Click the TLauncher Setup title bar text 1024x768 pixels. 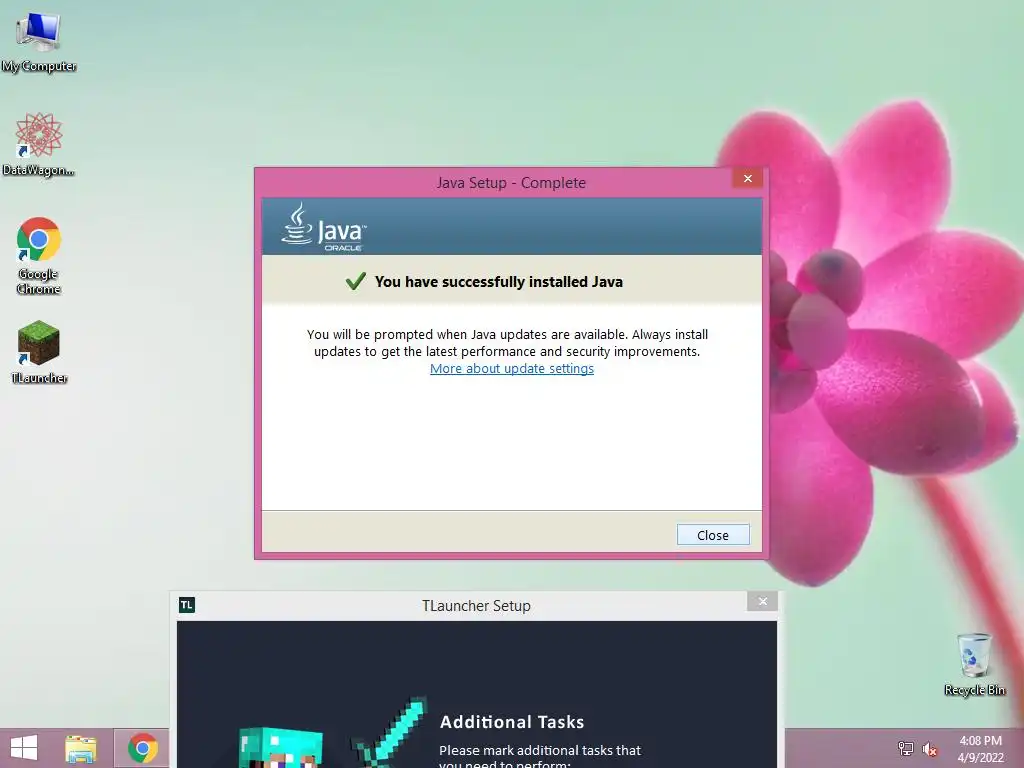[476, 606]
